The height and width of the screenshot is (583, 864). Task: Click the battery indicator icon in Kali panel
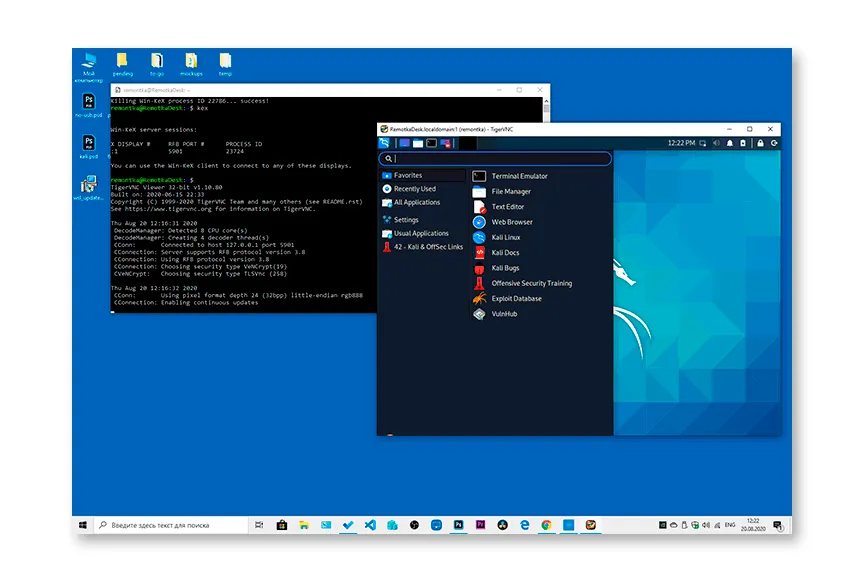click(743, 143)
